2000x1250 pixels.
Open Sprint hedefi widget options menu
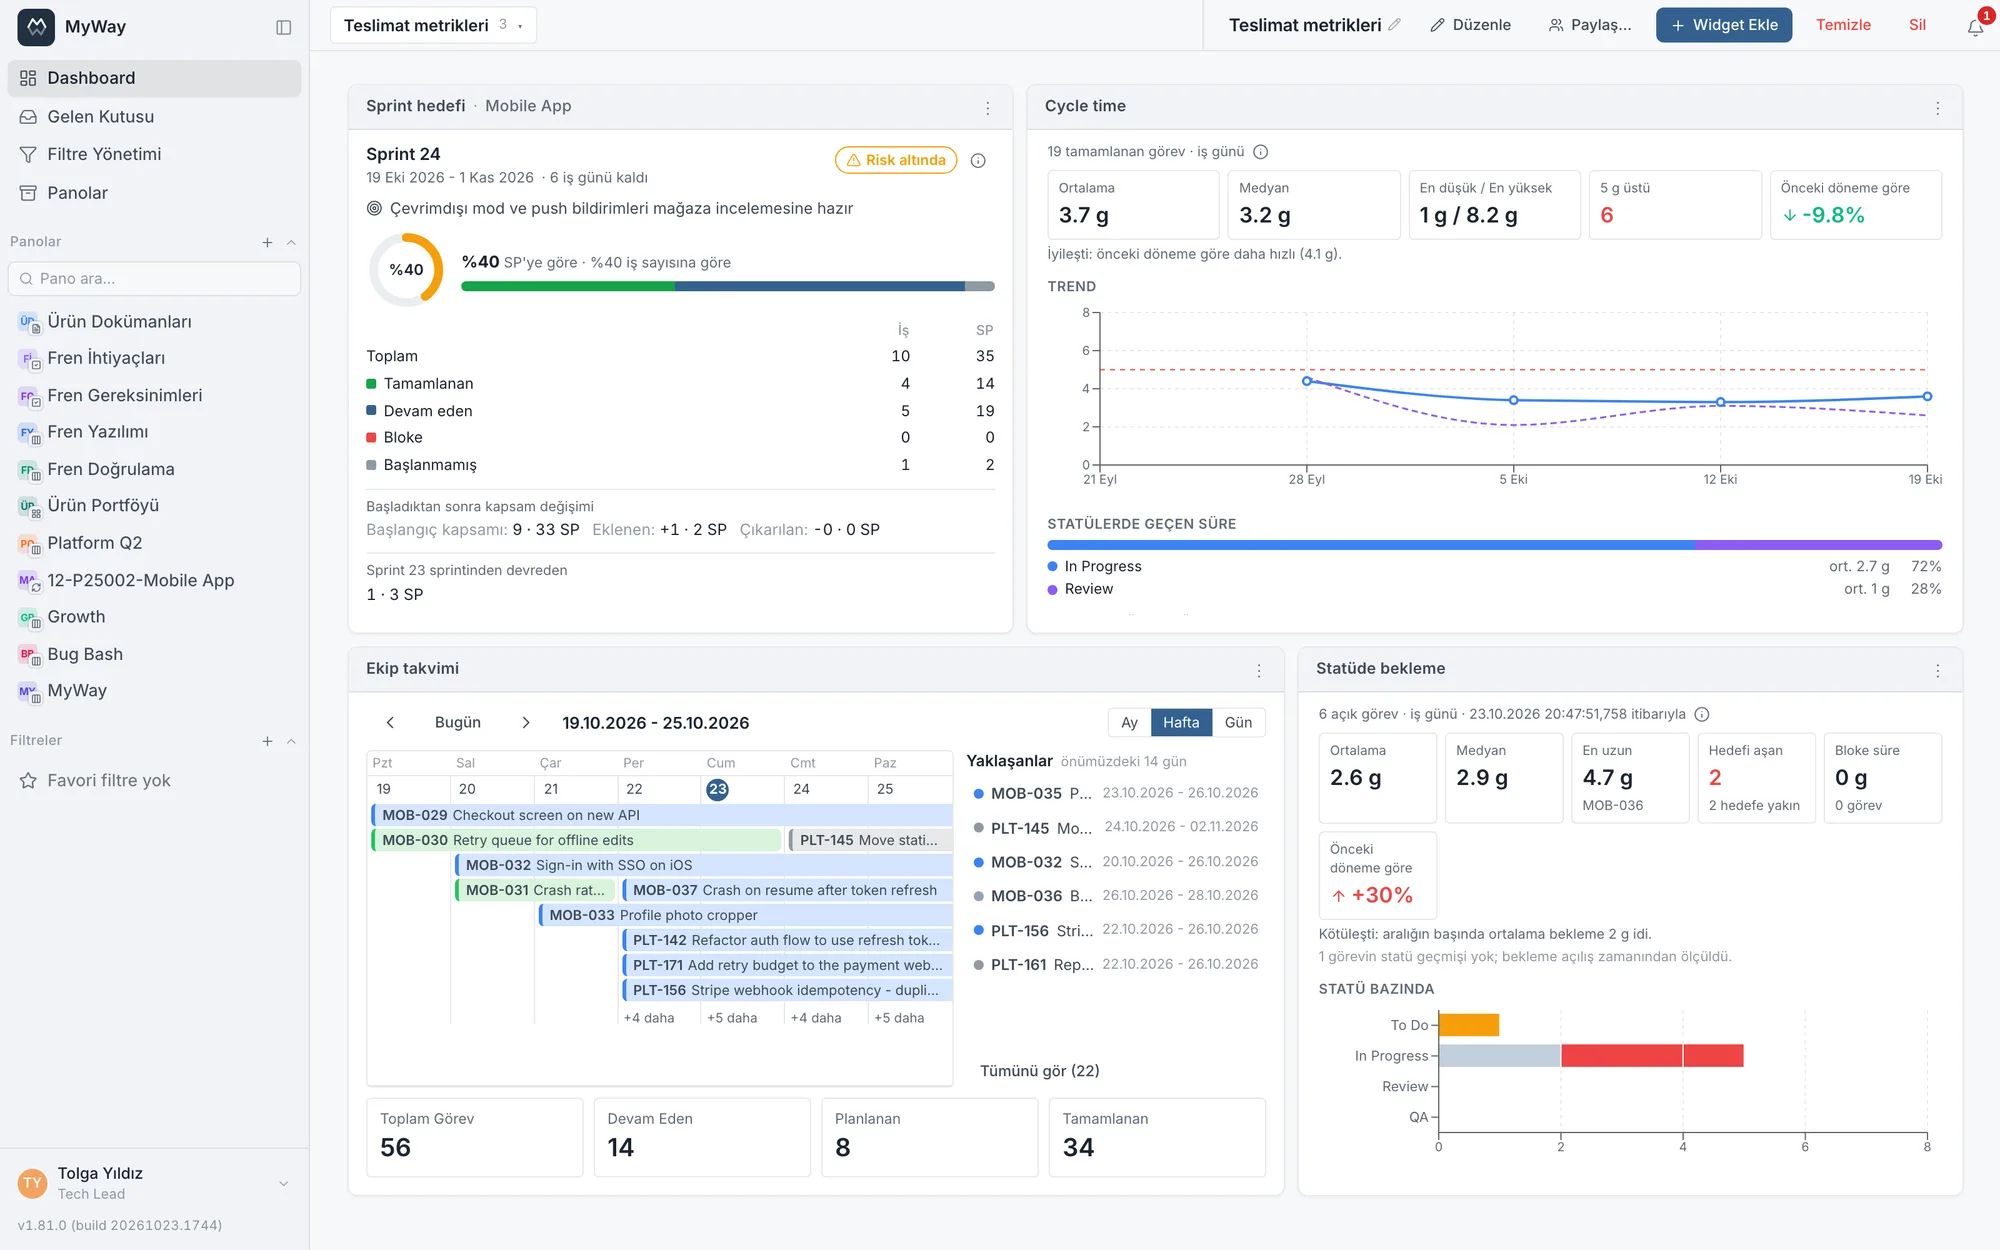(x=988, y=108)
